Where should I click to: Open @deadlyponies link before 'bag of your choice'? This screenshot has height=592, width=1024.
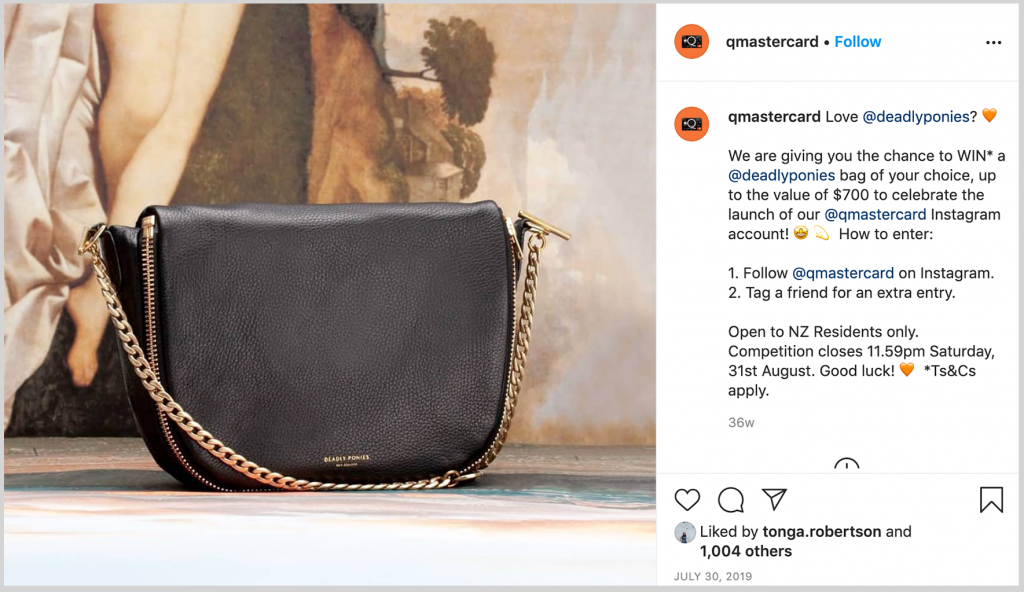(x=781, y=175)
